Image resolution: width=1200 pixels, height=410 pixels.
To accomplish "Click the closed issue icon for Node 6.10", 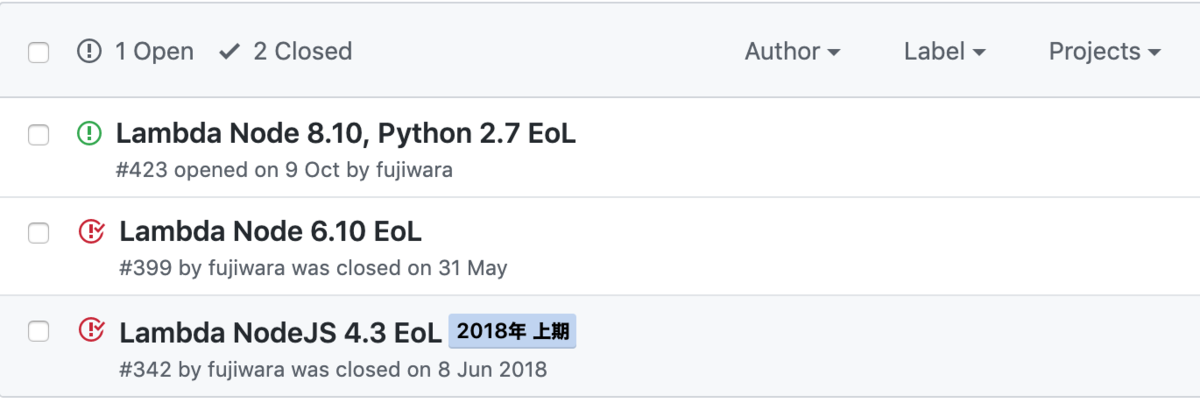I will (91, 232).
